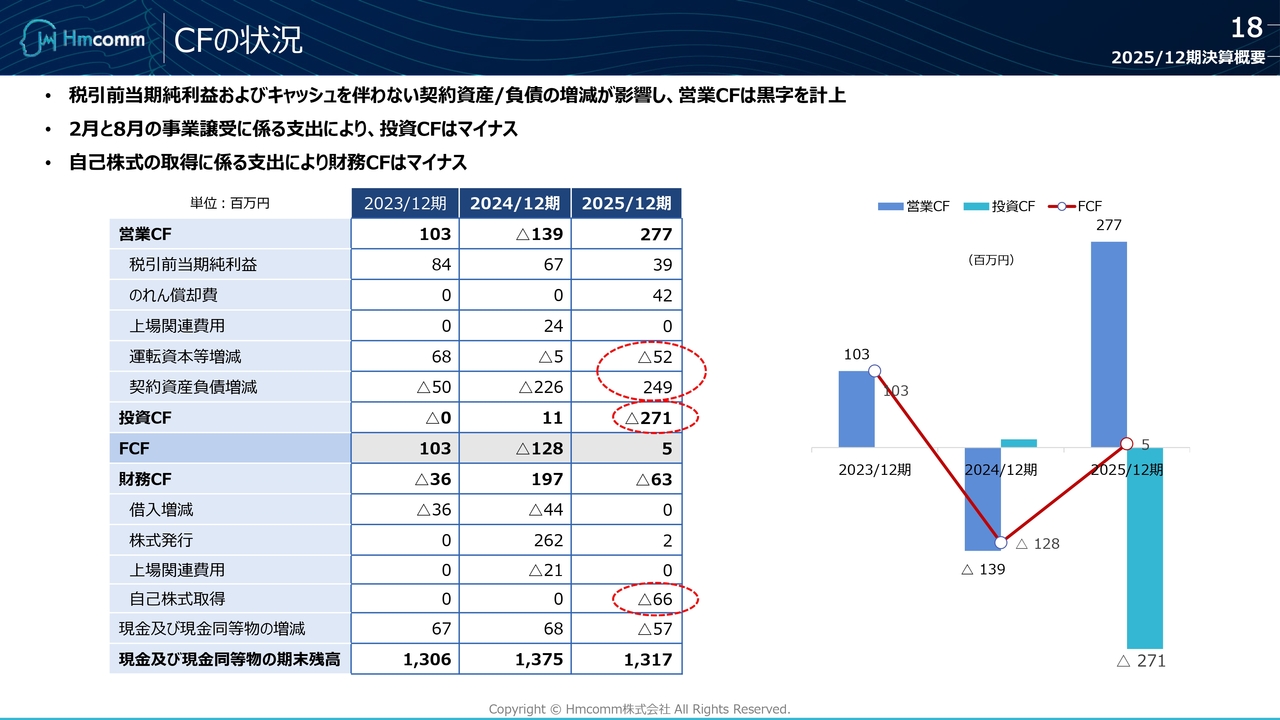The height and width of the screenshot is (720, 1280).
Task: Select the 2025/12期 column header
Action: (x=626, y=203)
